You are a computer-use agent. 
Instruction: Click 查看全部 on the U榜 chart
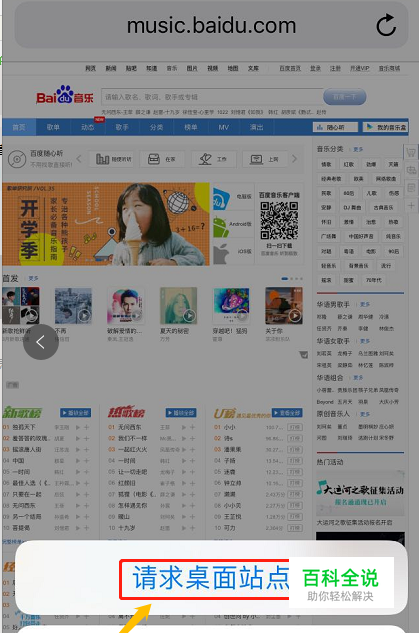[x=287, y=413]
